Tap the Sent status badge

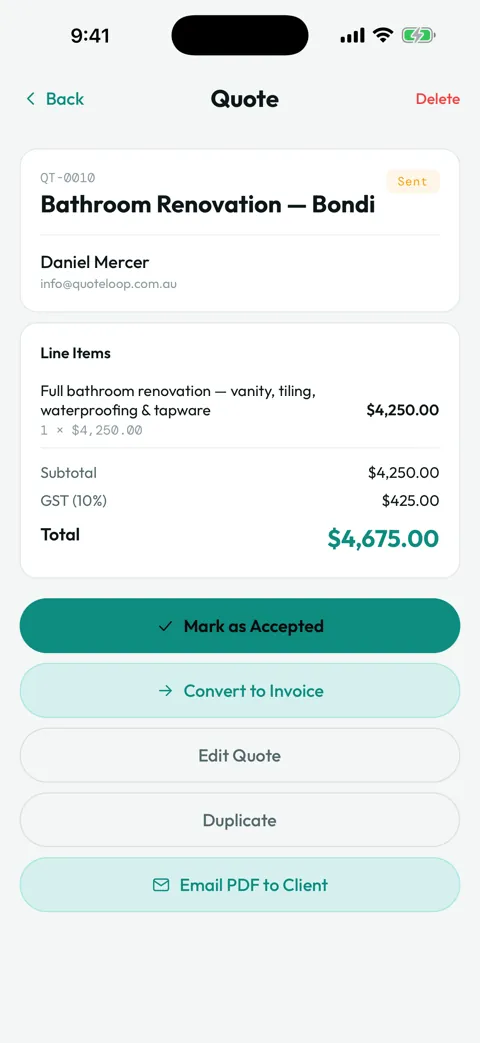click(x=413, y=181)
